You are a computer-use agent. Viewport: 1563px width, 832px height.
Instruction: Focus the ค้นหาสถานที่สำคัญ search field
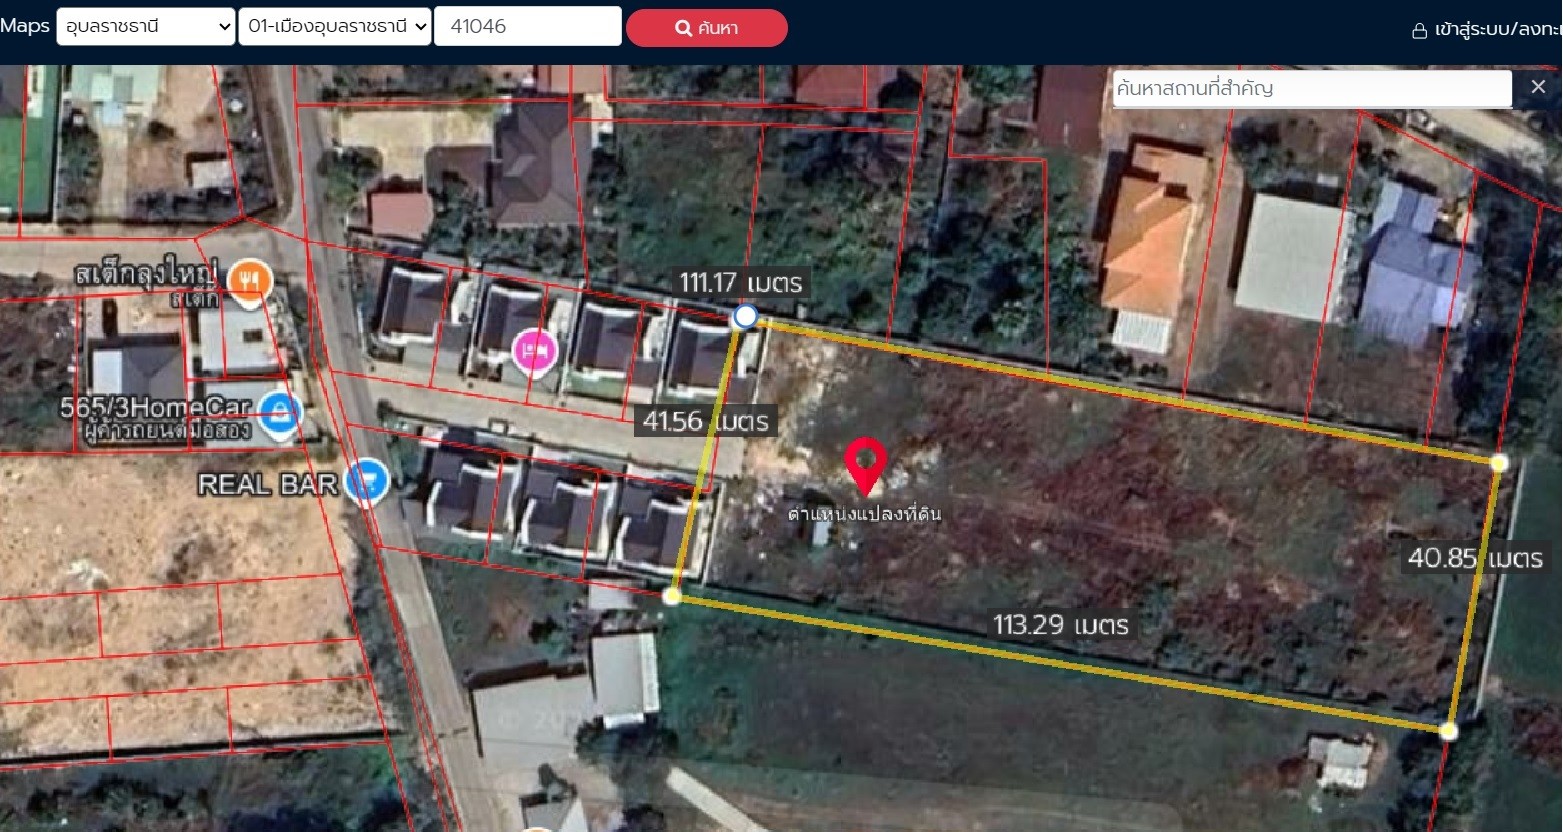pyautogui.click(x=1311, y=88)
